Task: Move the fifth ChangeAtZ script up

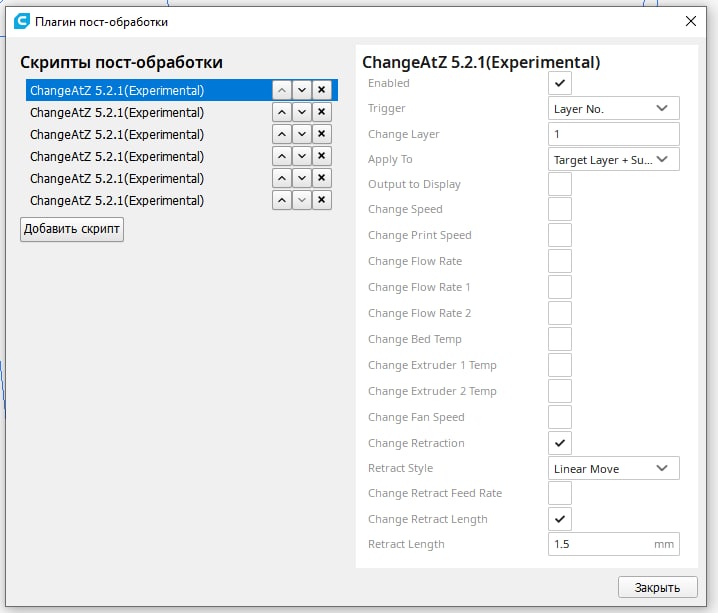Action: pyautogui.click(x=282, y=178)
